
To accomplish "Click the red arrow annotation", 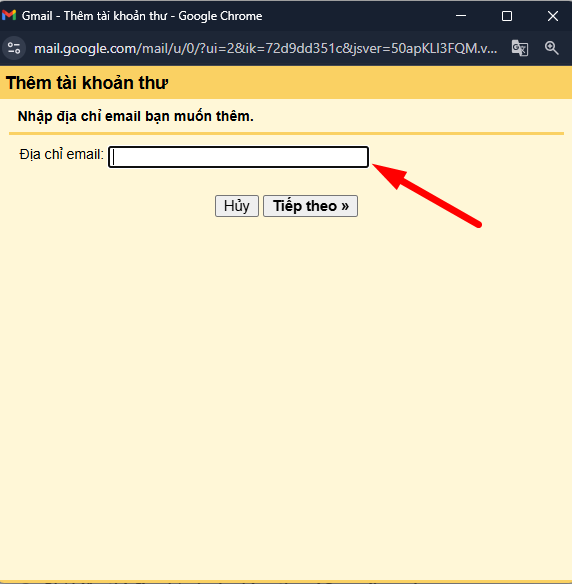I will 427,195.
